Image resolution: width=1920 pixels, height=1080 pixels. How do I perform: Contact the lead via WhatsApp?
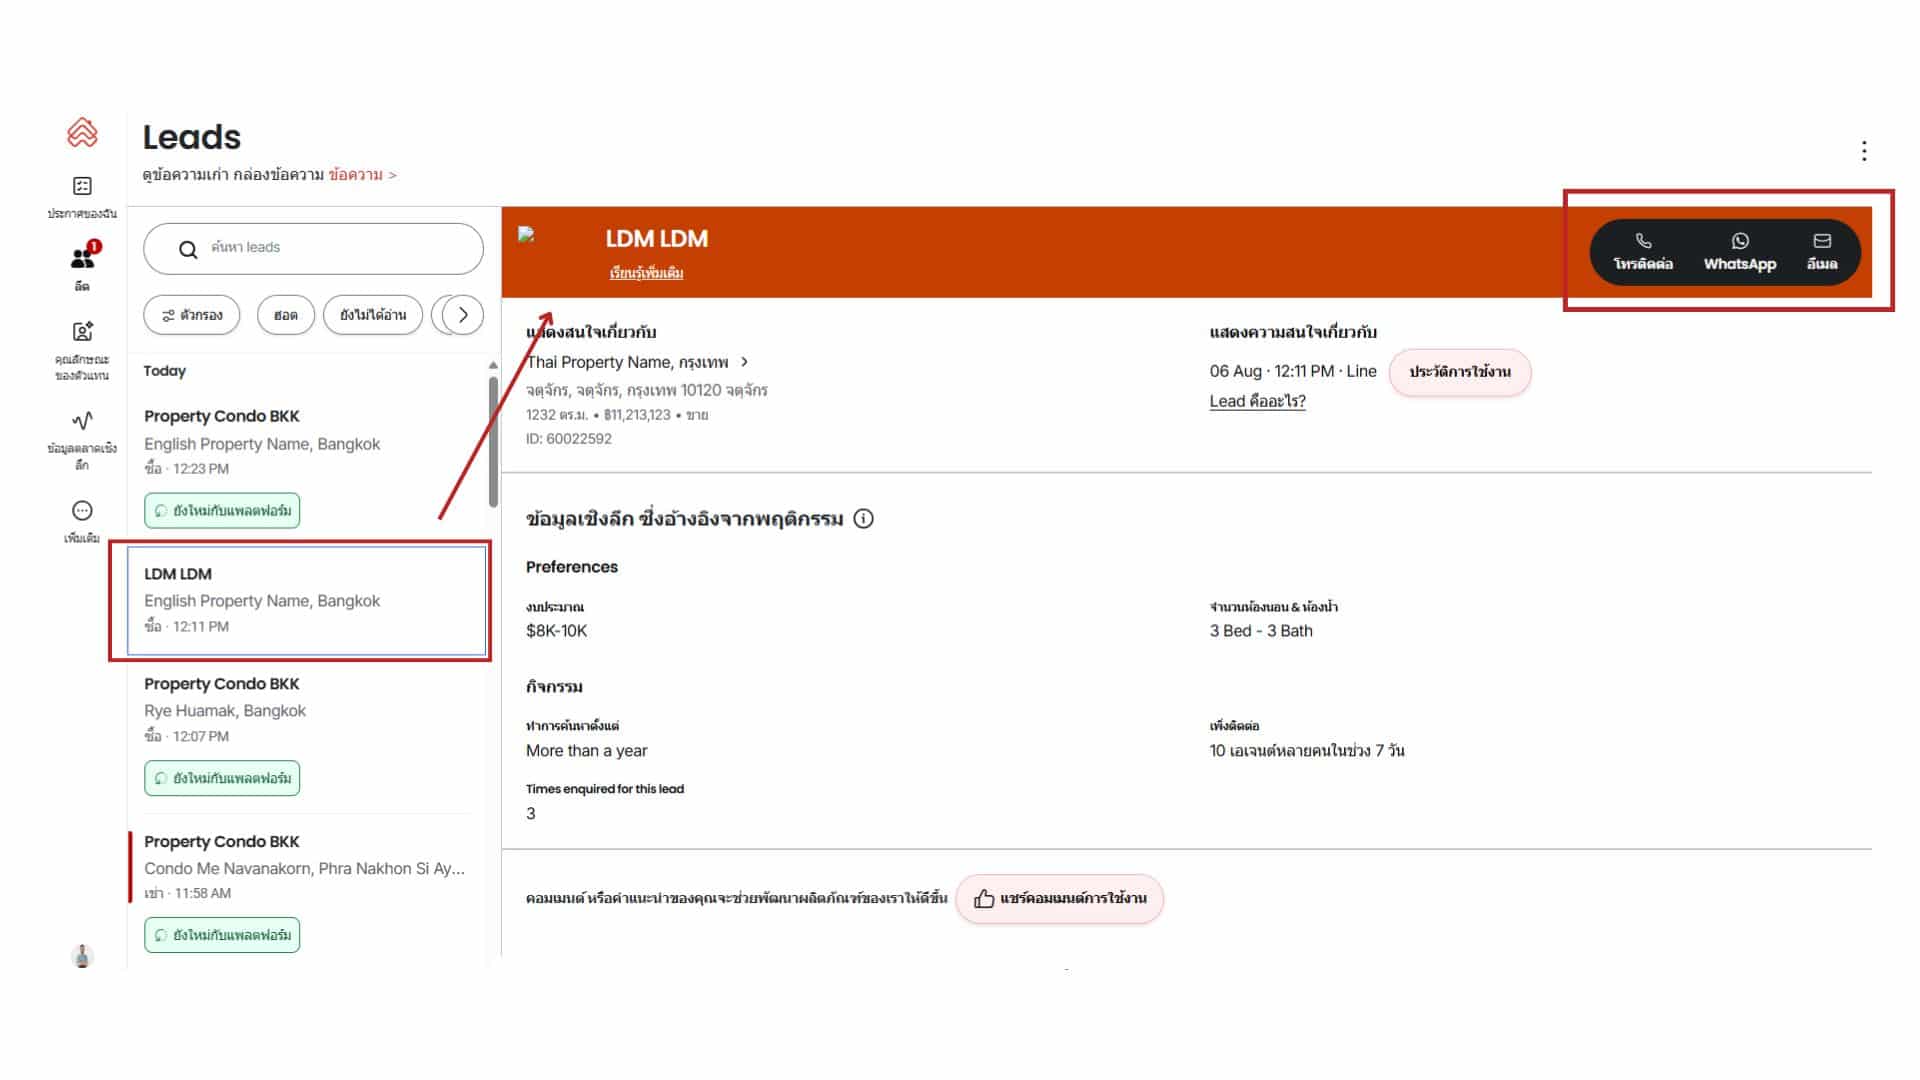pyautogui.click(x=1739, y=252)
